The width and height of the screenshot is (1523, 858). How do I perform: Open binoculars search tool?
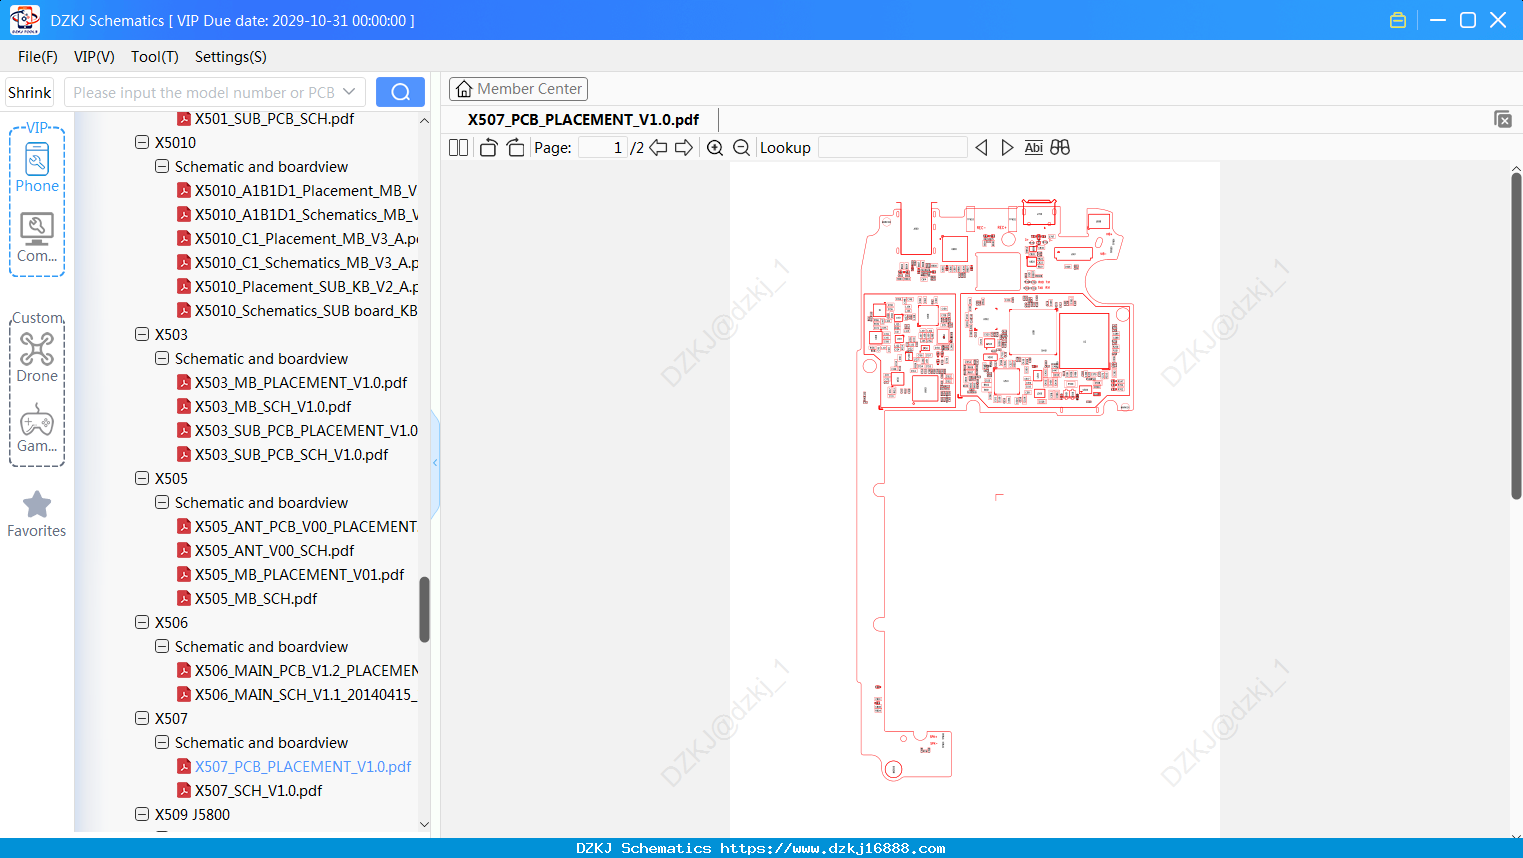(1060, 147)
